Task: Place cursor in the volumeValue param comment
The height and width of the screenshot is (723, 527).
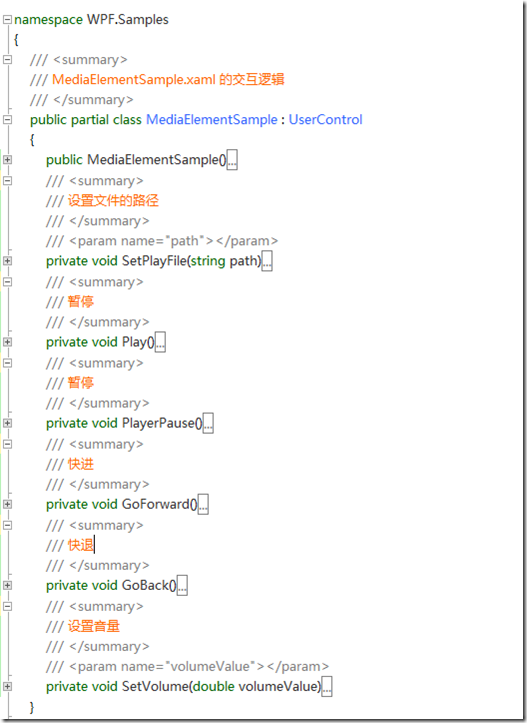Action: [x=187, y=667]
